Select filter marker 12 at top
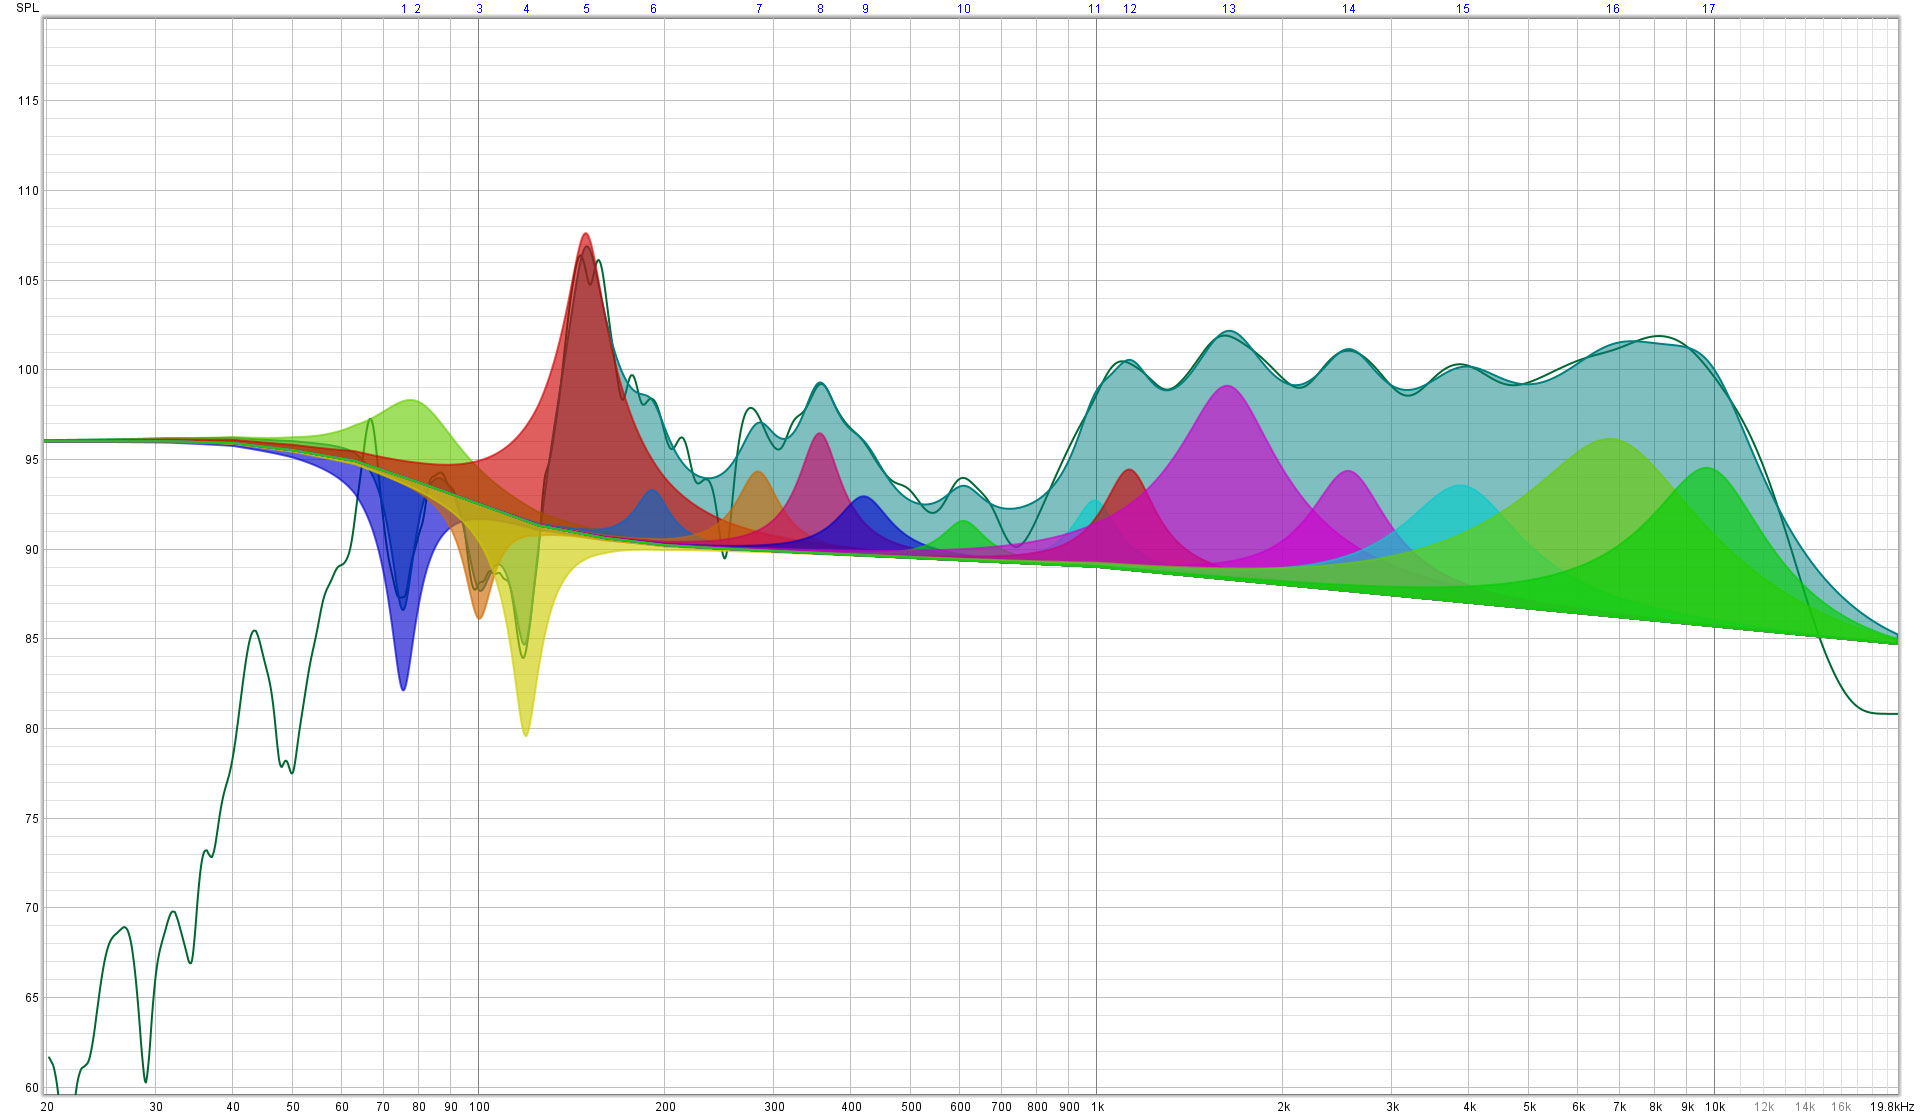The image size is (1920, 1119). pyautogui.click(x=1130, y=9)
